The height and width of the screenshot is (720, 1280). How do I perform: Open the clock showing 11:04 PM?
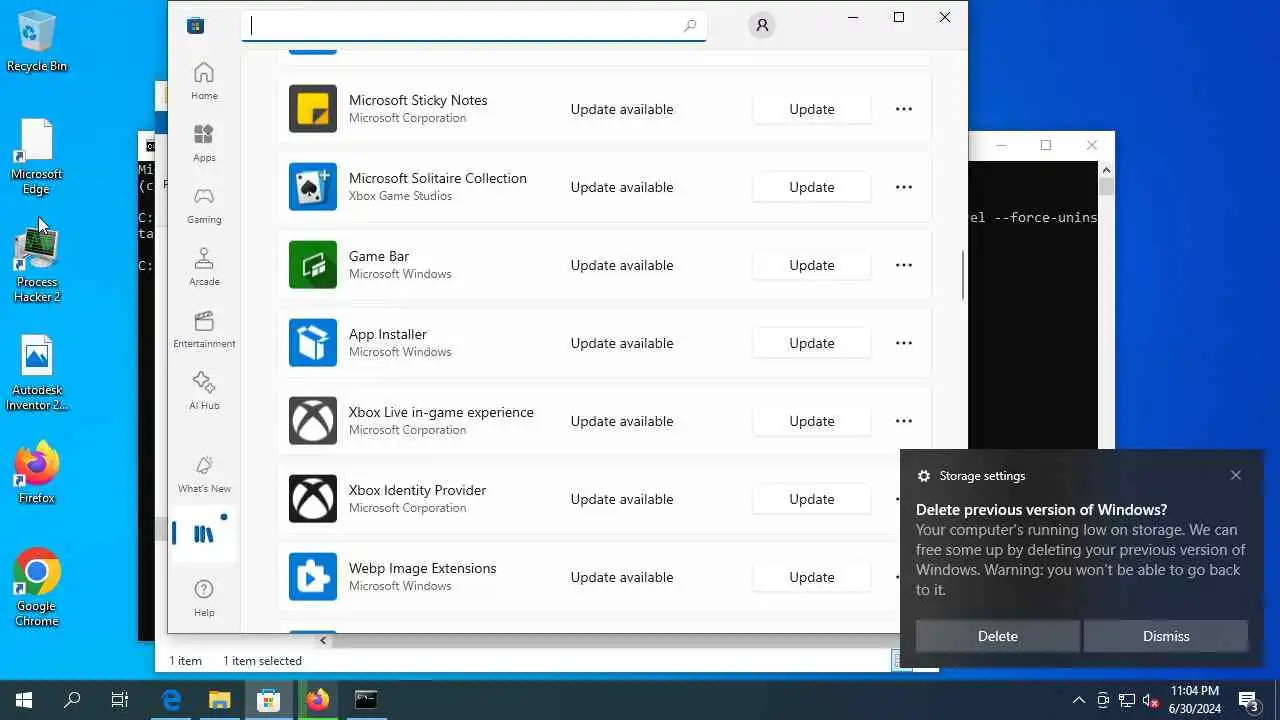tap(1194, 700)
